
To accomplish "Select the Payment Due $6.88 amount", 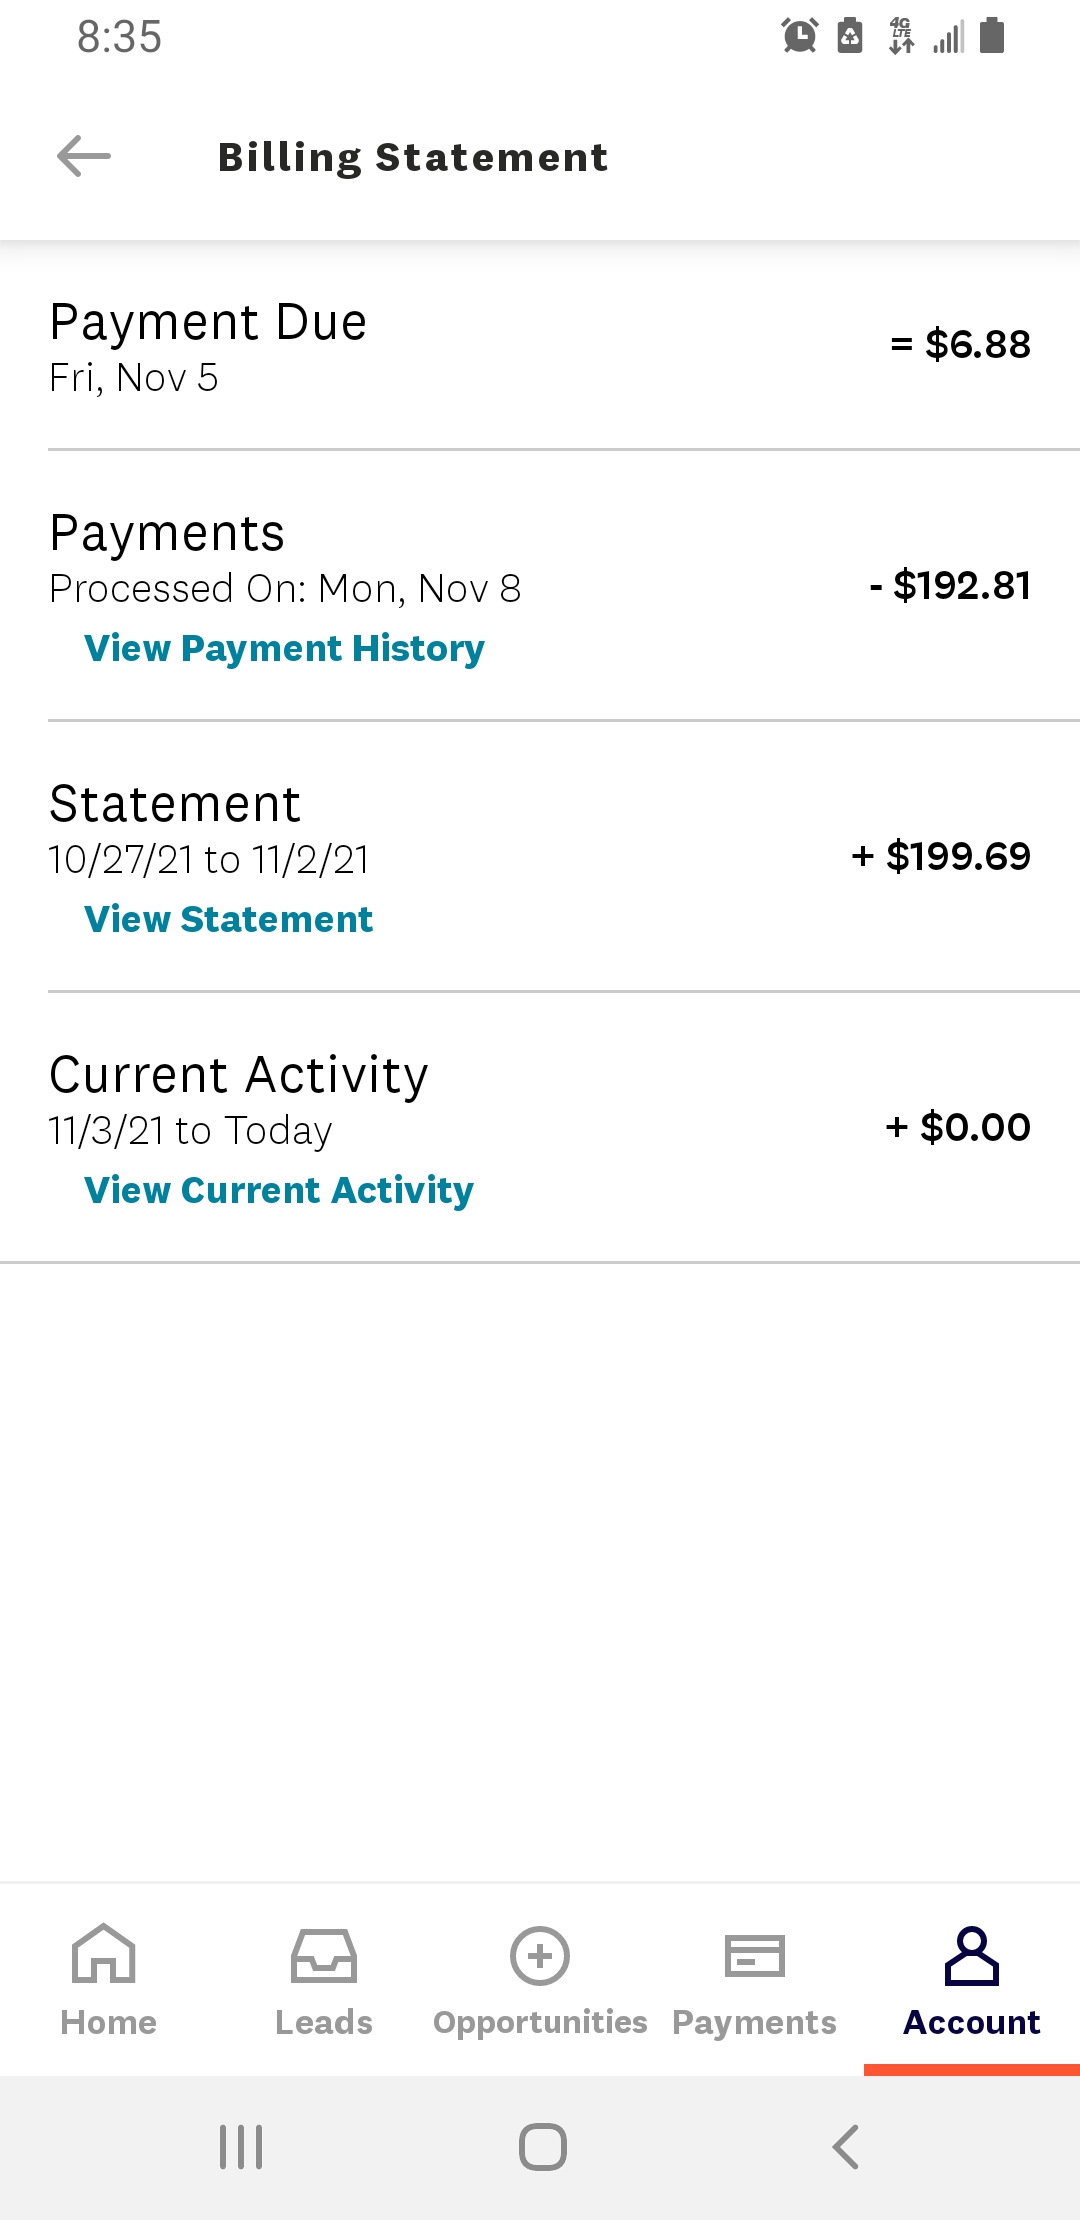I will pyautogui.click(x=961, y=344).
